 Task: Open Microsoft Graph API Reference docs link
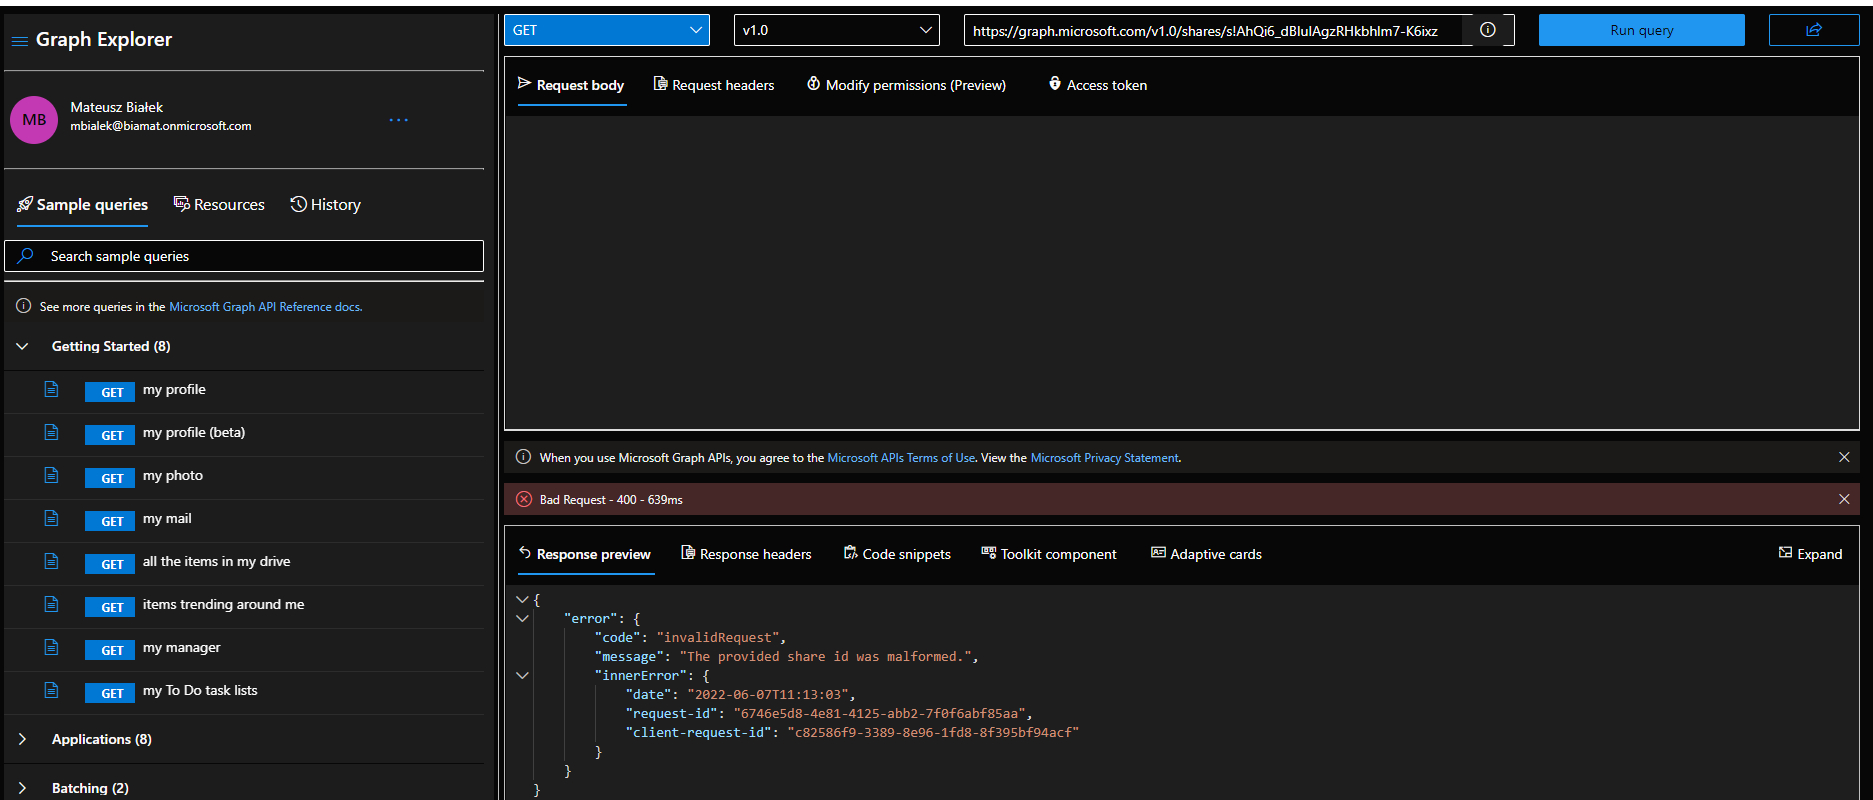[265, 307]
